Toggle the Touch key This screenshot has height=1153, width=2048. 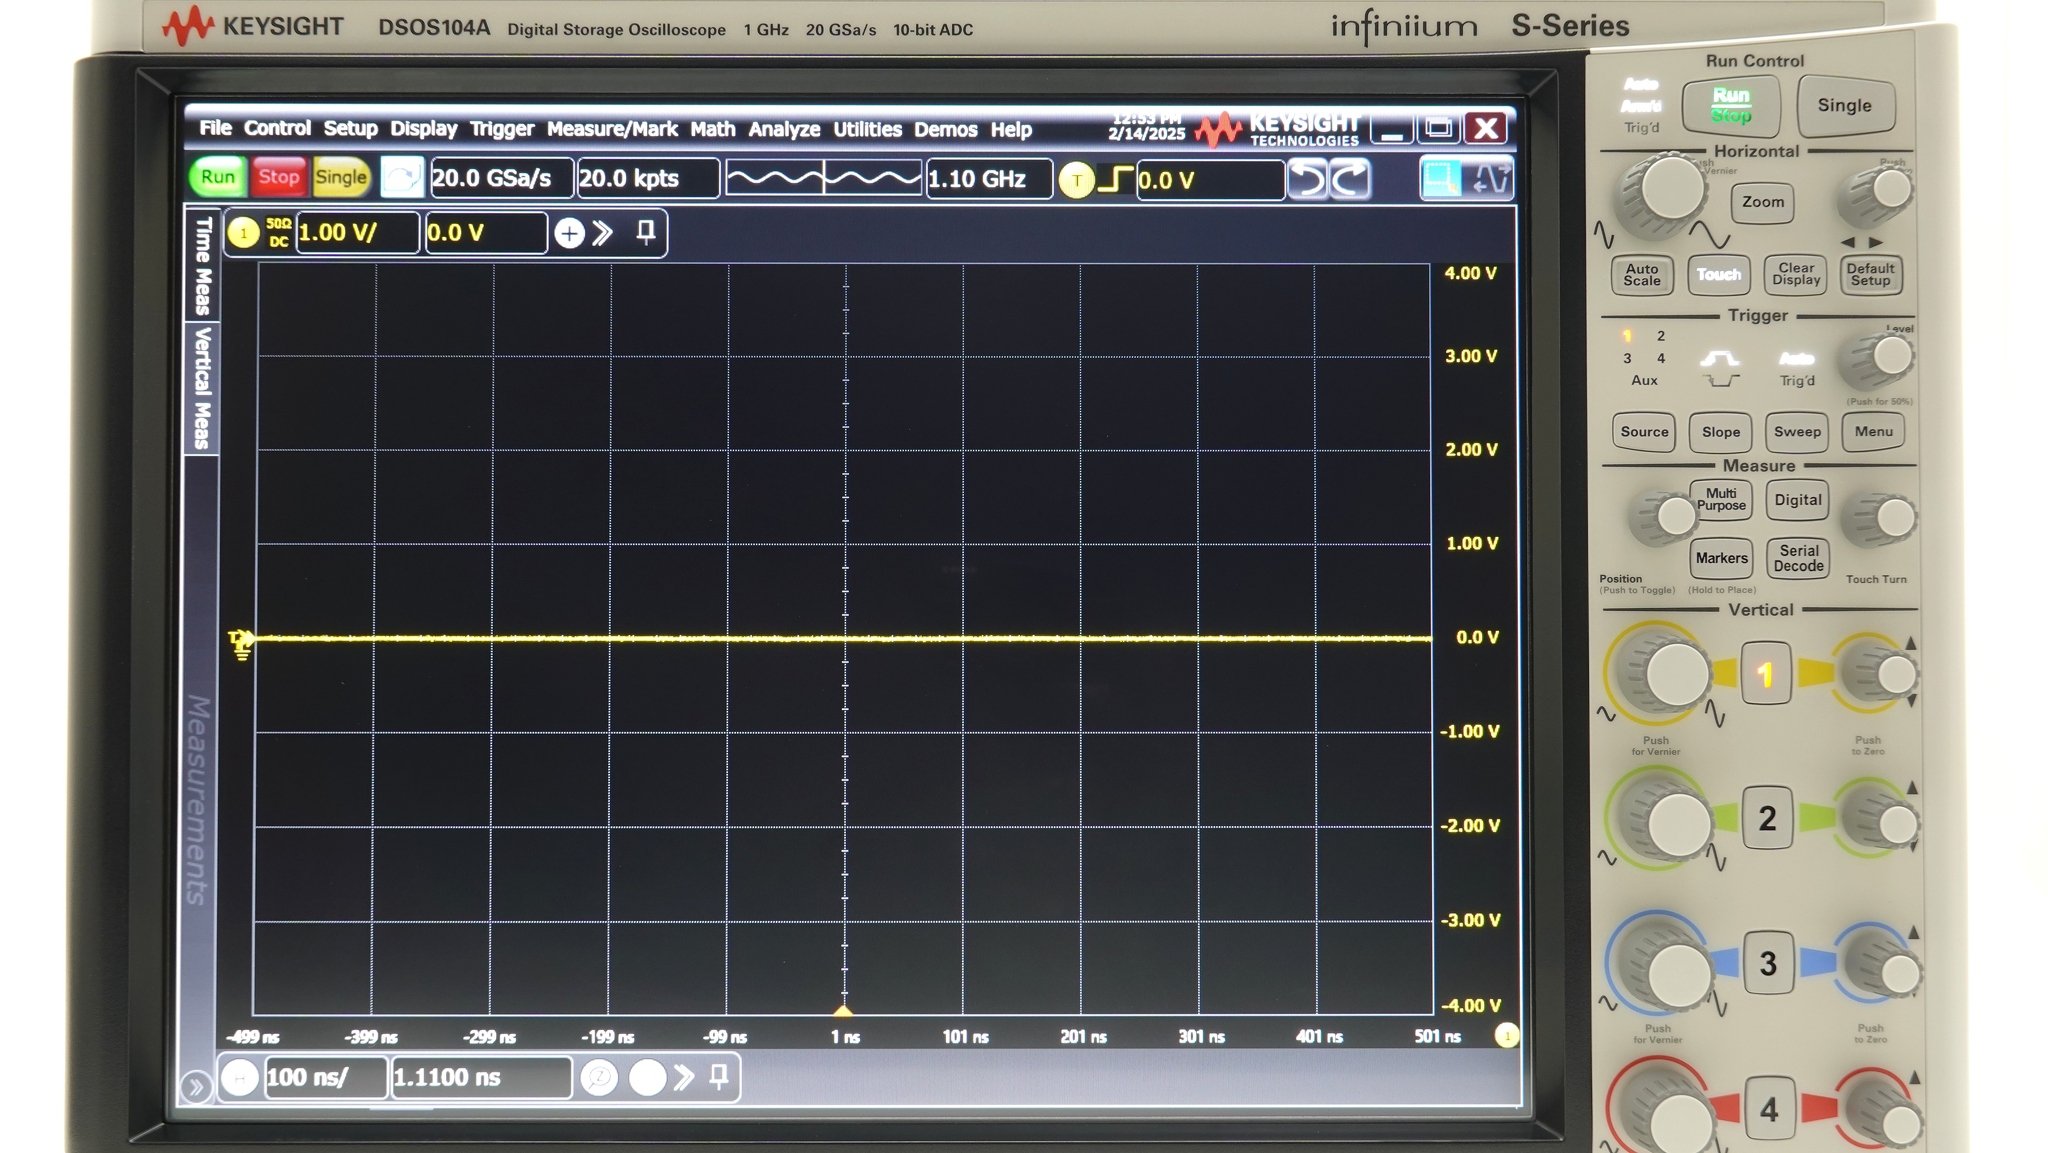point(1718,274)
